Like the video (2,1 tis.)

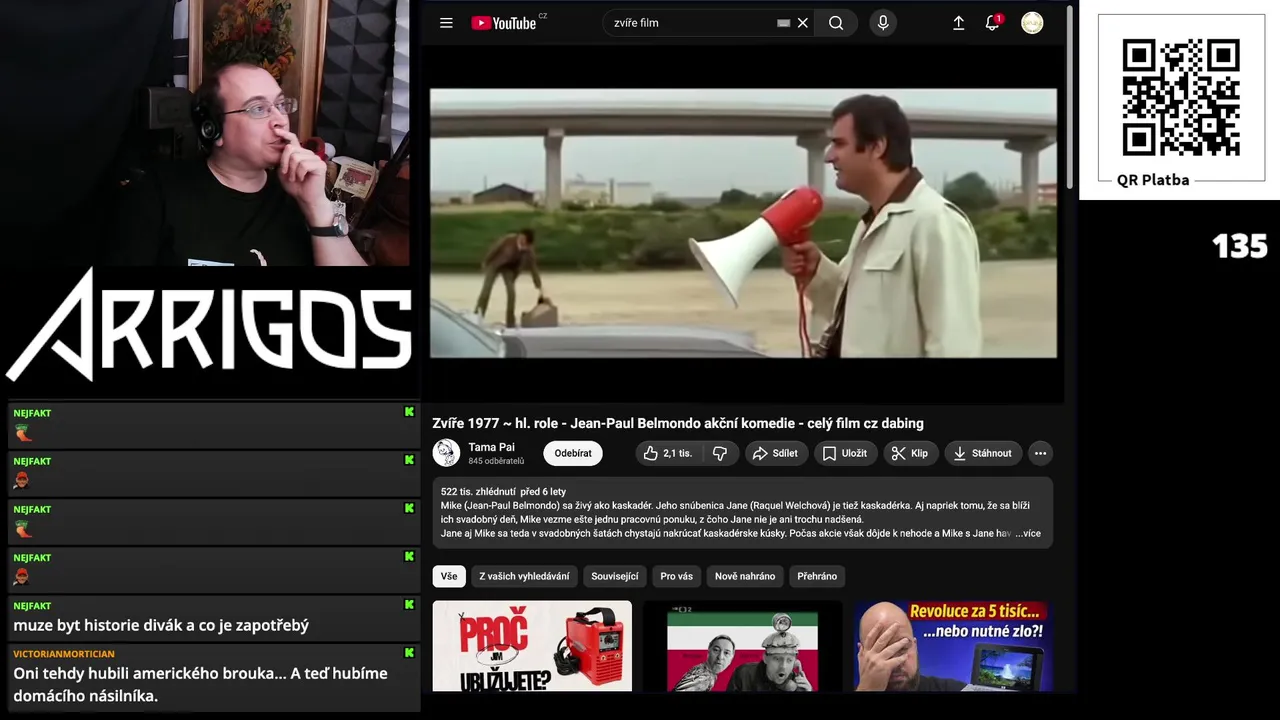tap(667, 453)
